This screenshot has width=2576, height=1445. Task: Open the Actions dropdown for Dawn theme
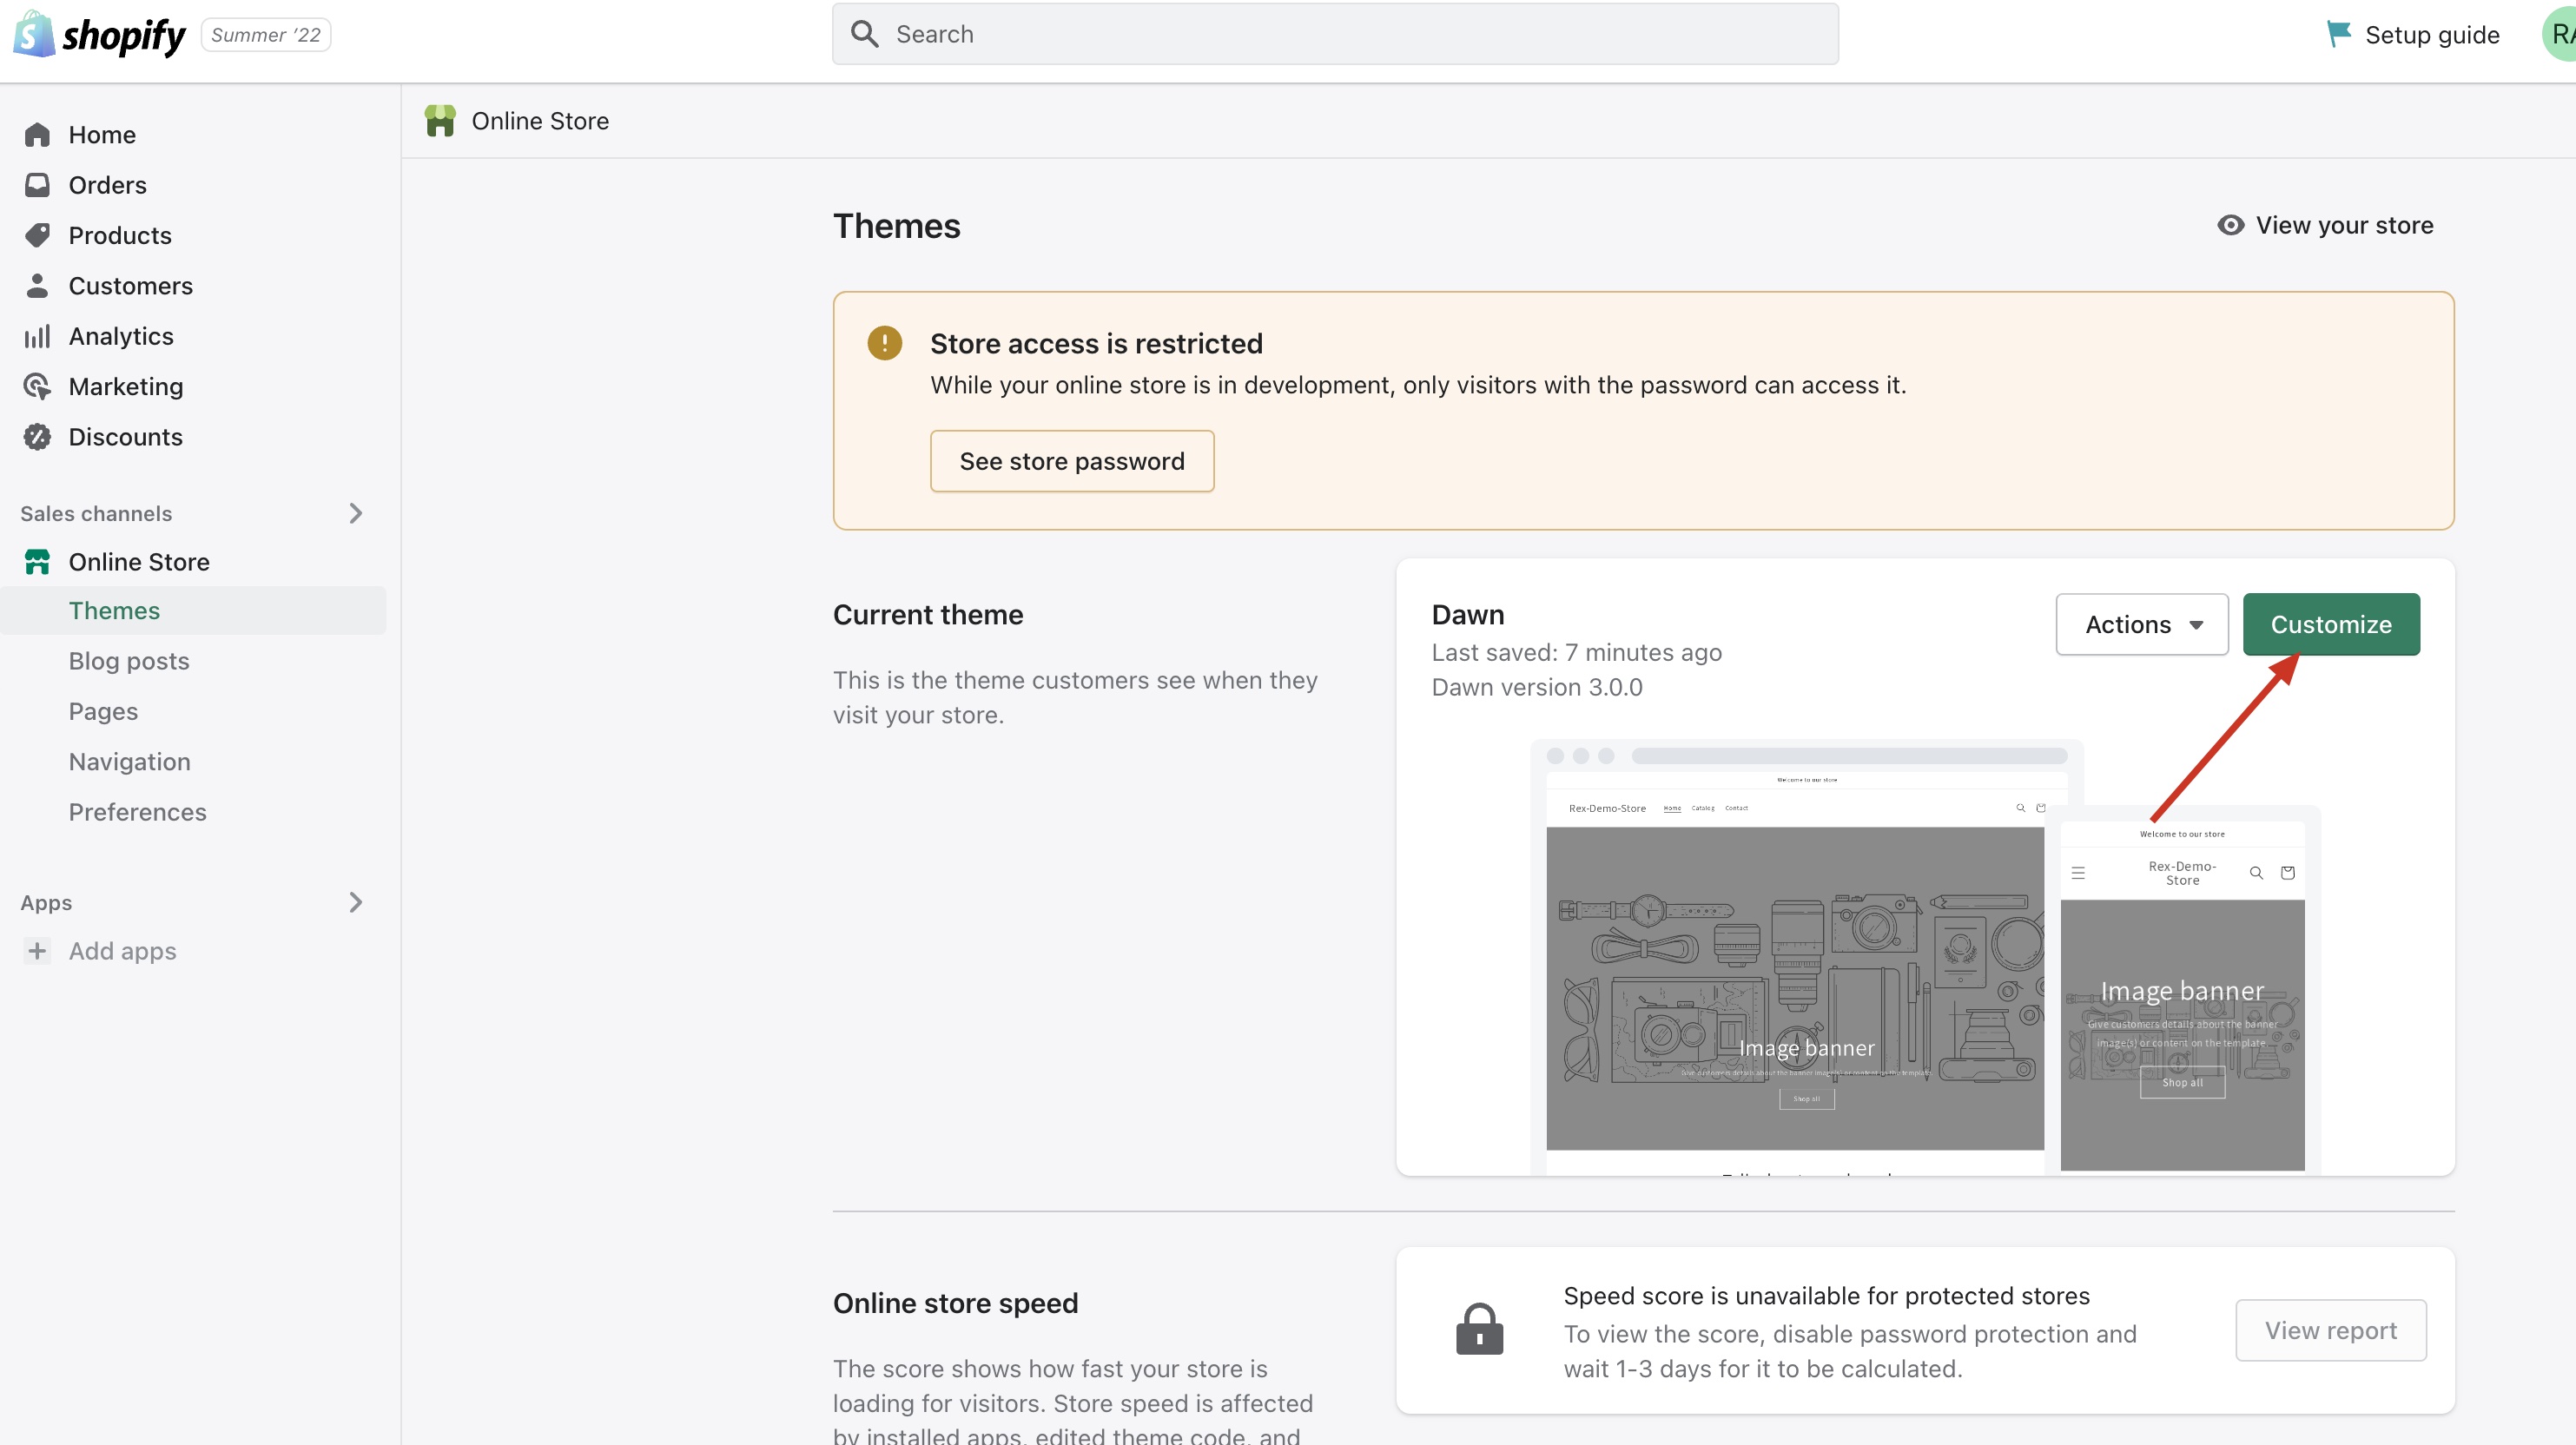pyautogui.click(x=2141, y=624)
